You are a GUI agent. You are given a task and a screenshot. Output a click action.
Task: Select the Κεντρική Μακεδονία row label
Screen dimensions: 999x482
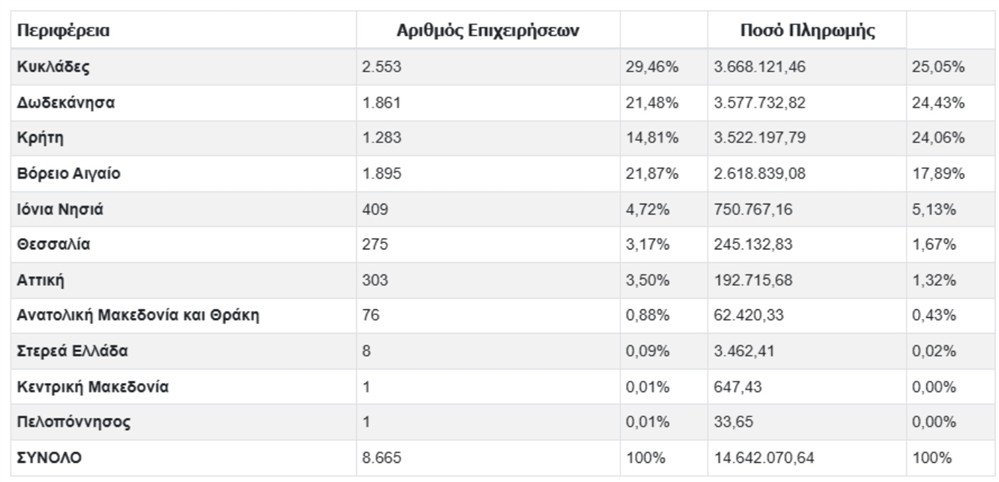93,387
